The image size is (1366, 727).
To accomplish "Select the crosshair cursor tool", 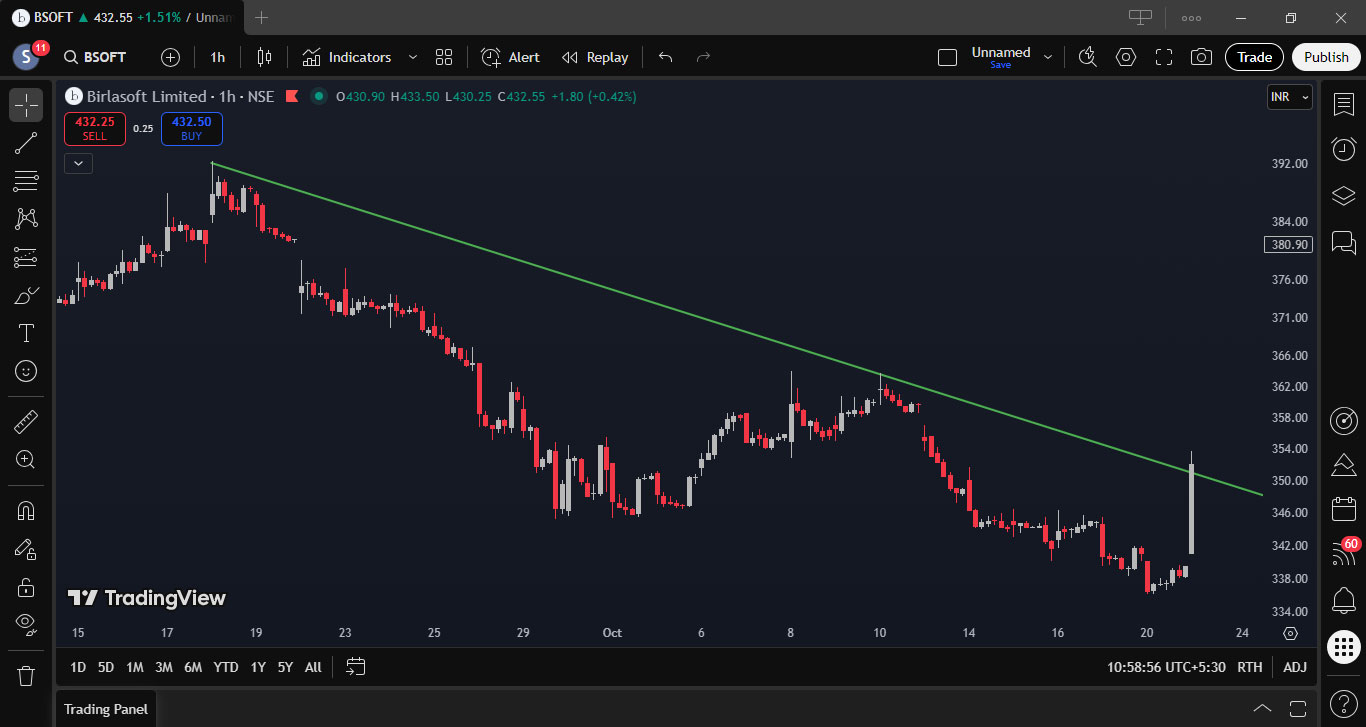I will (x=26, y=105).
